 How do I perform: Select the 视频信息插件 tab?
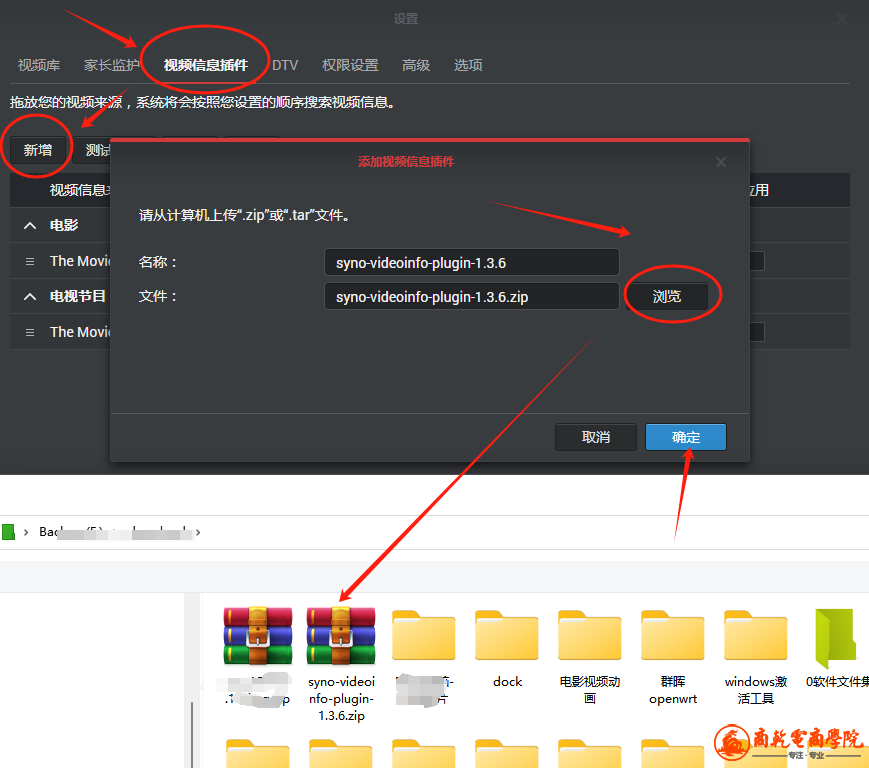[206, 65]
